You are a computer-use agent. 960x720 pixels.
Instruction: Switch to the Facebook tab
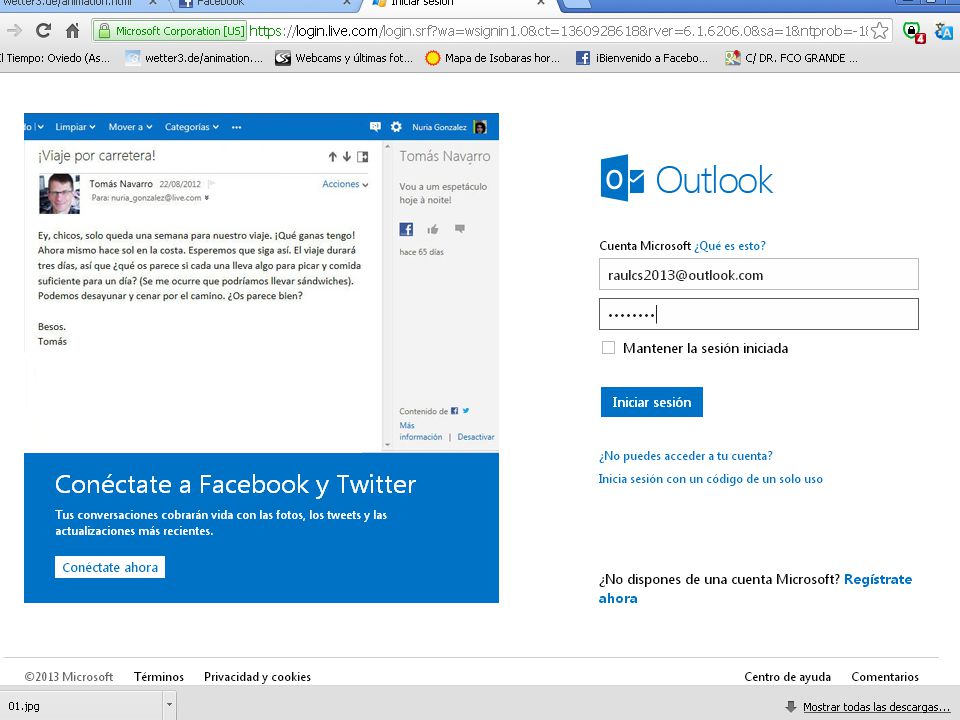click(265, 4)
